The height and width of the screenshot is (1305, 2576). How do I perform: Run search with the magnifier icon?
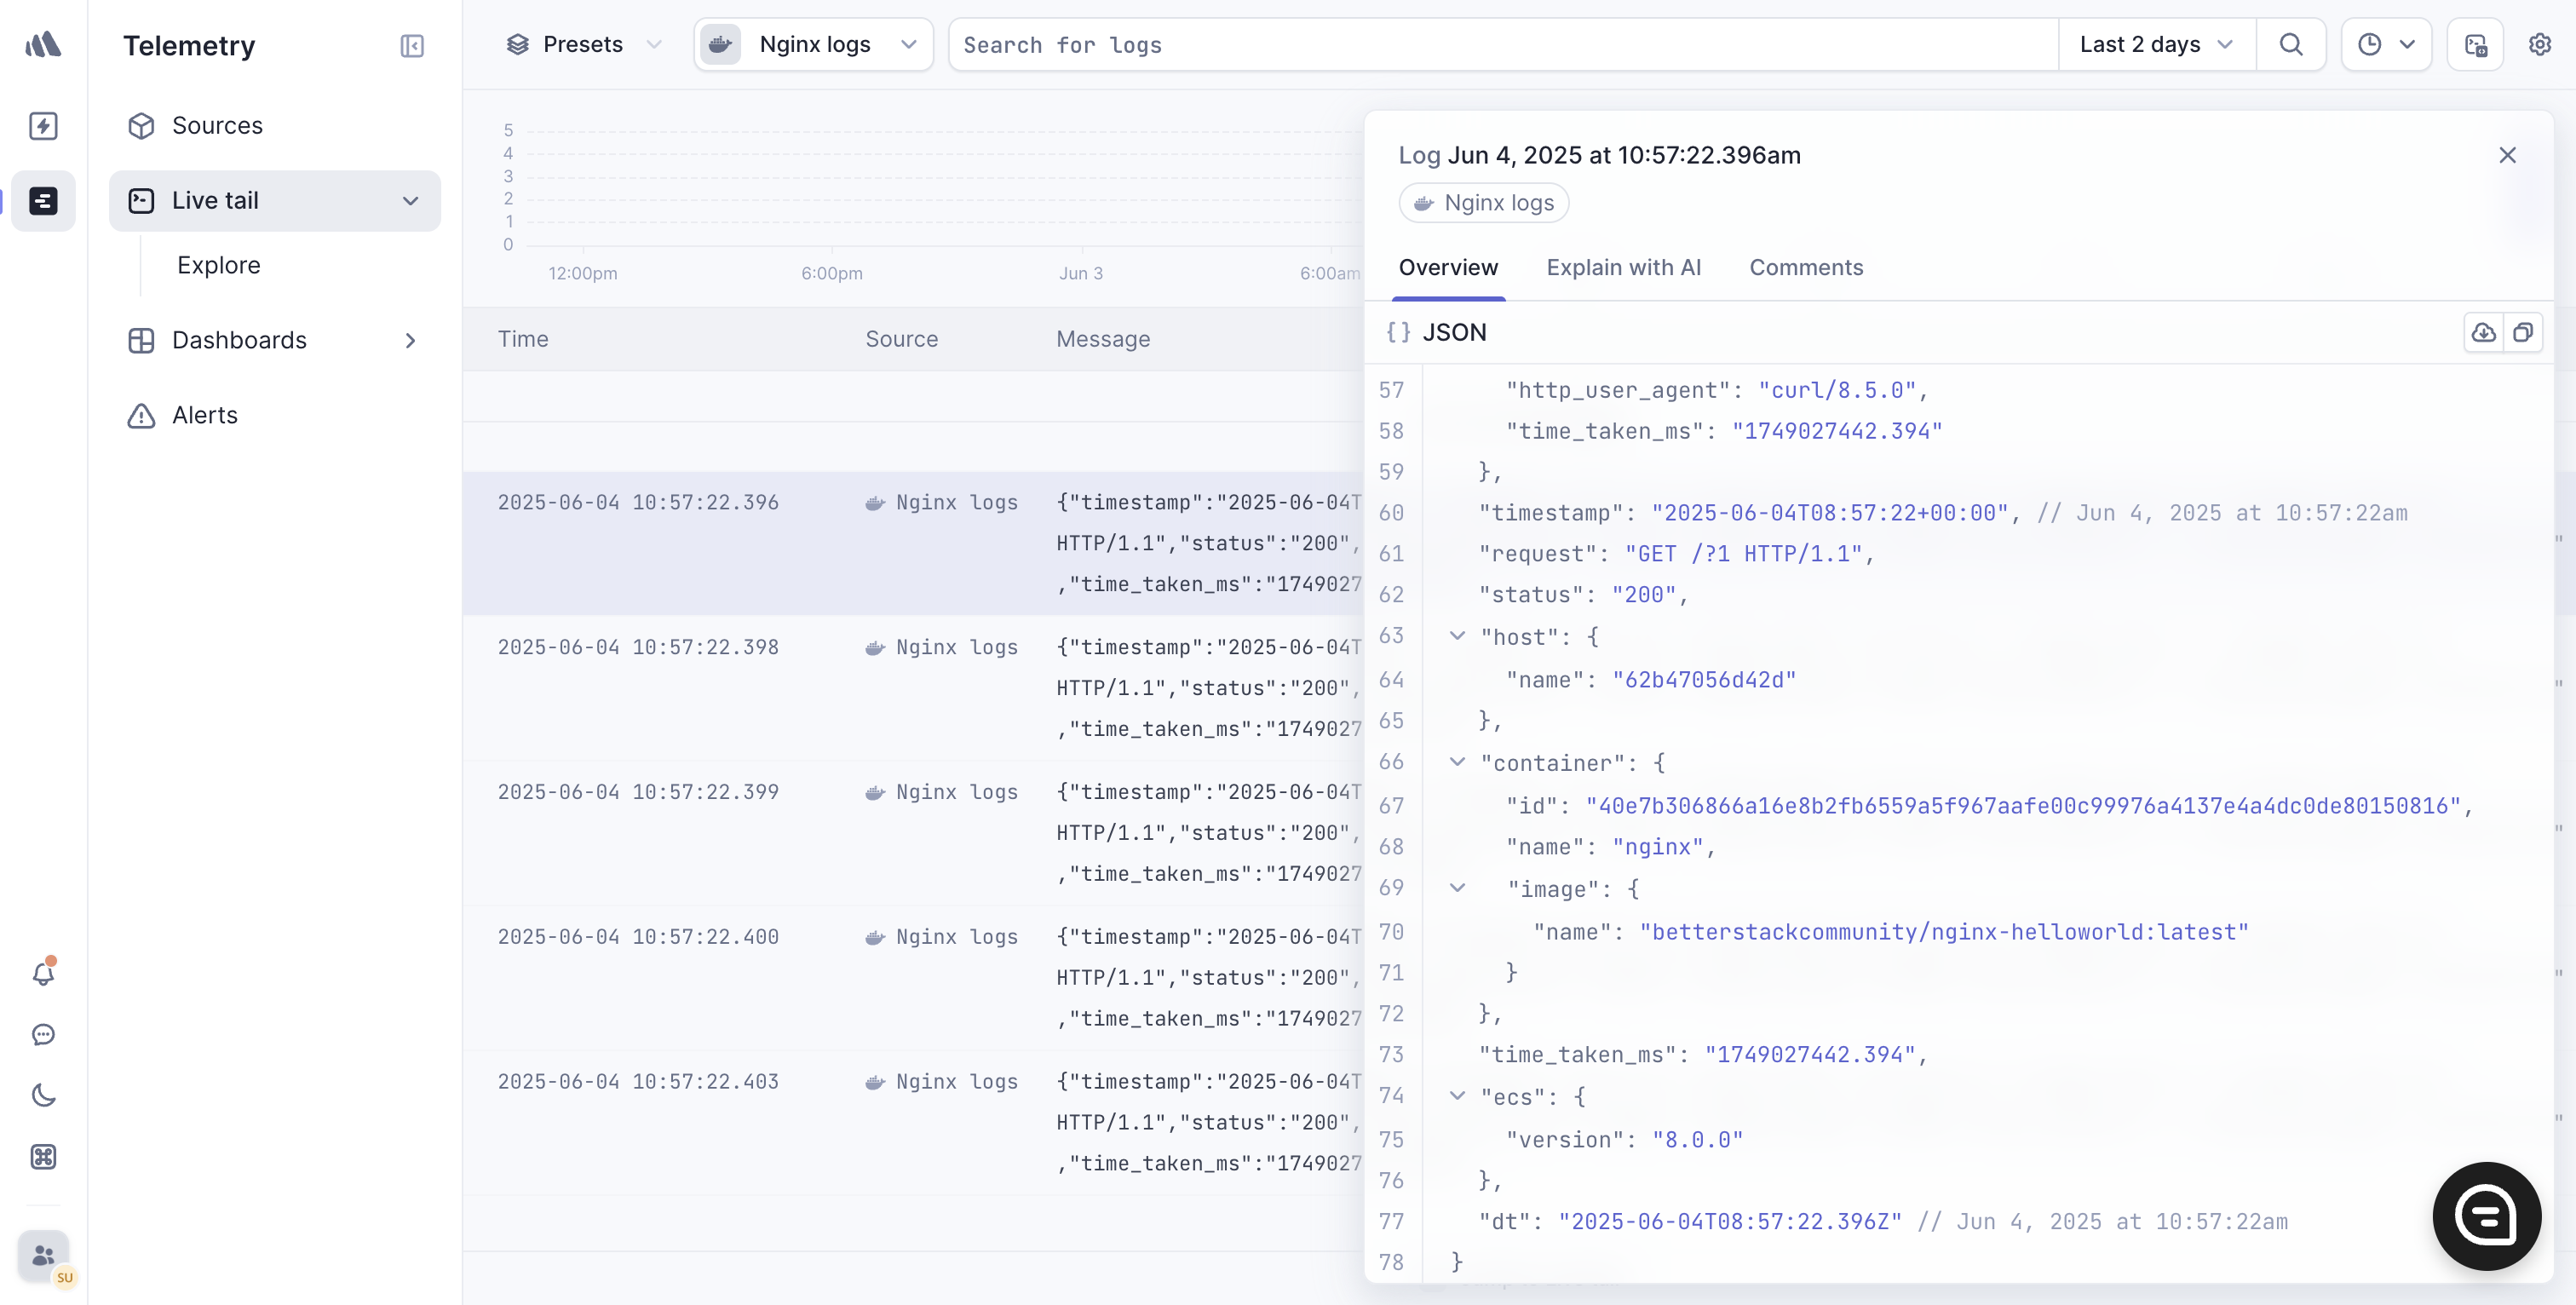pos(2291,44)
